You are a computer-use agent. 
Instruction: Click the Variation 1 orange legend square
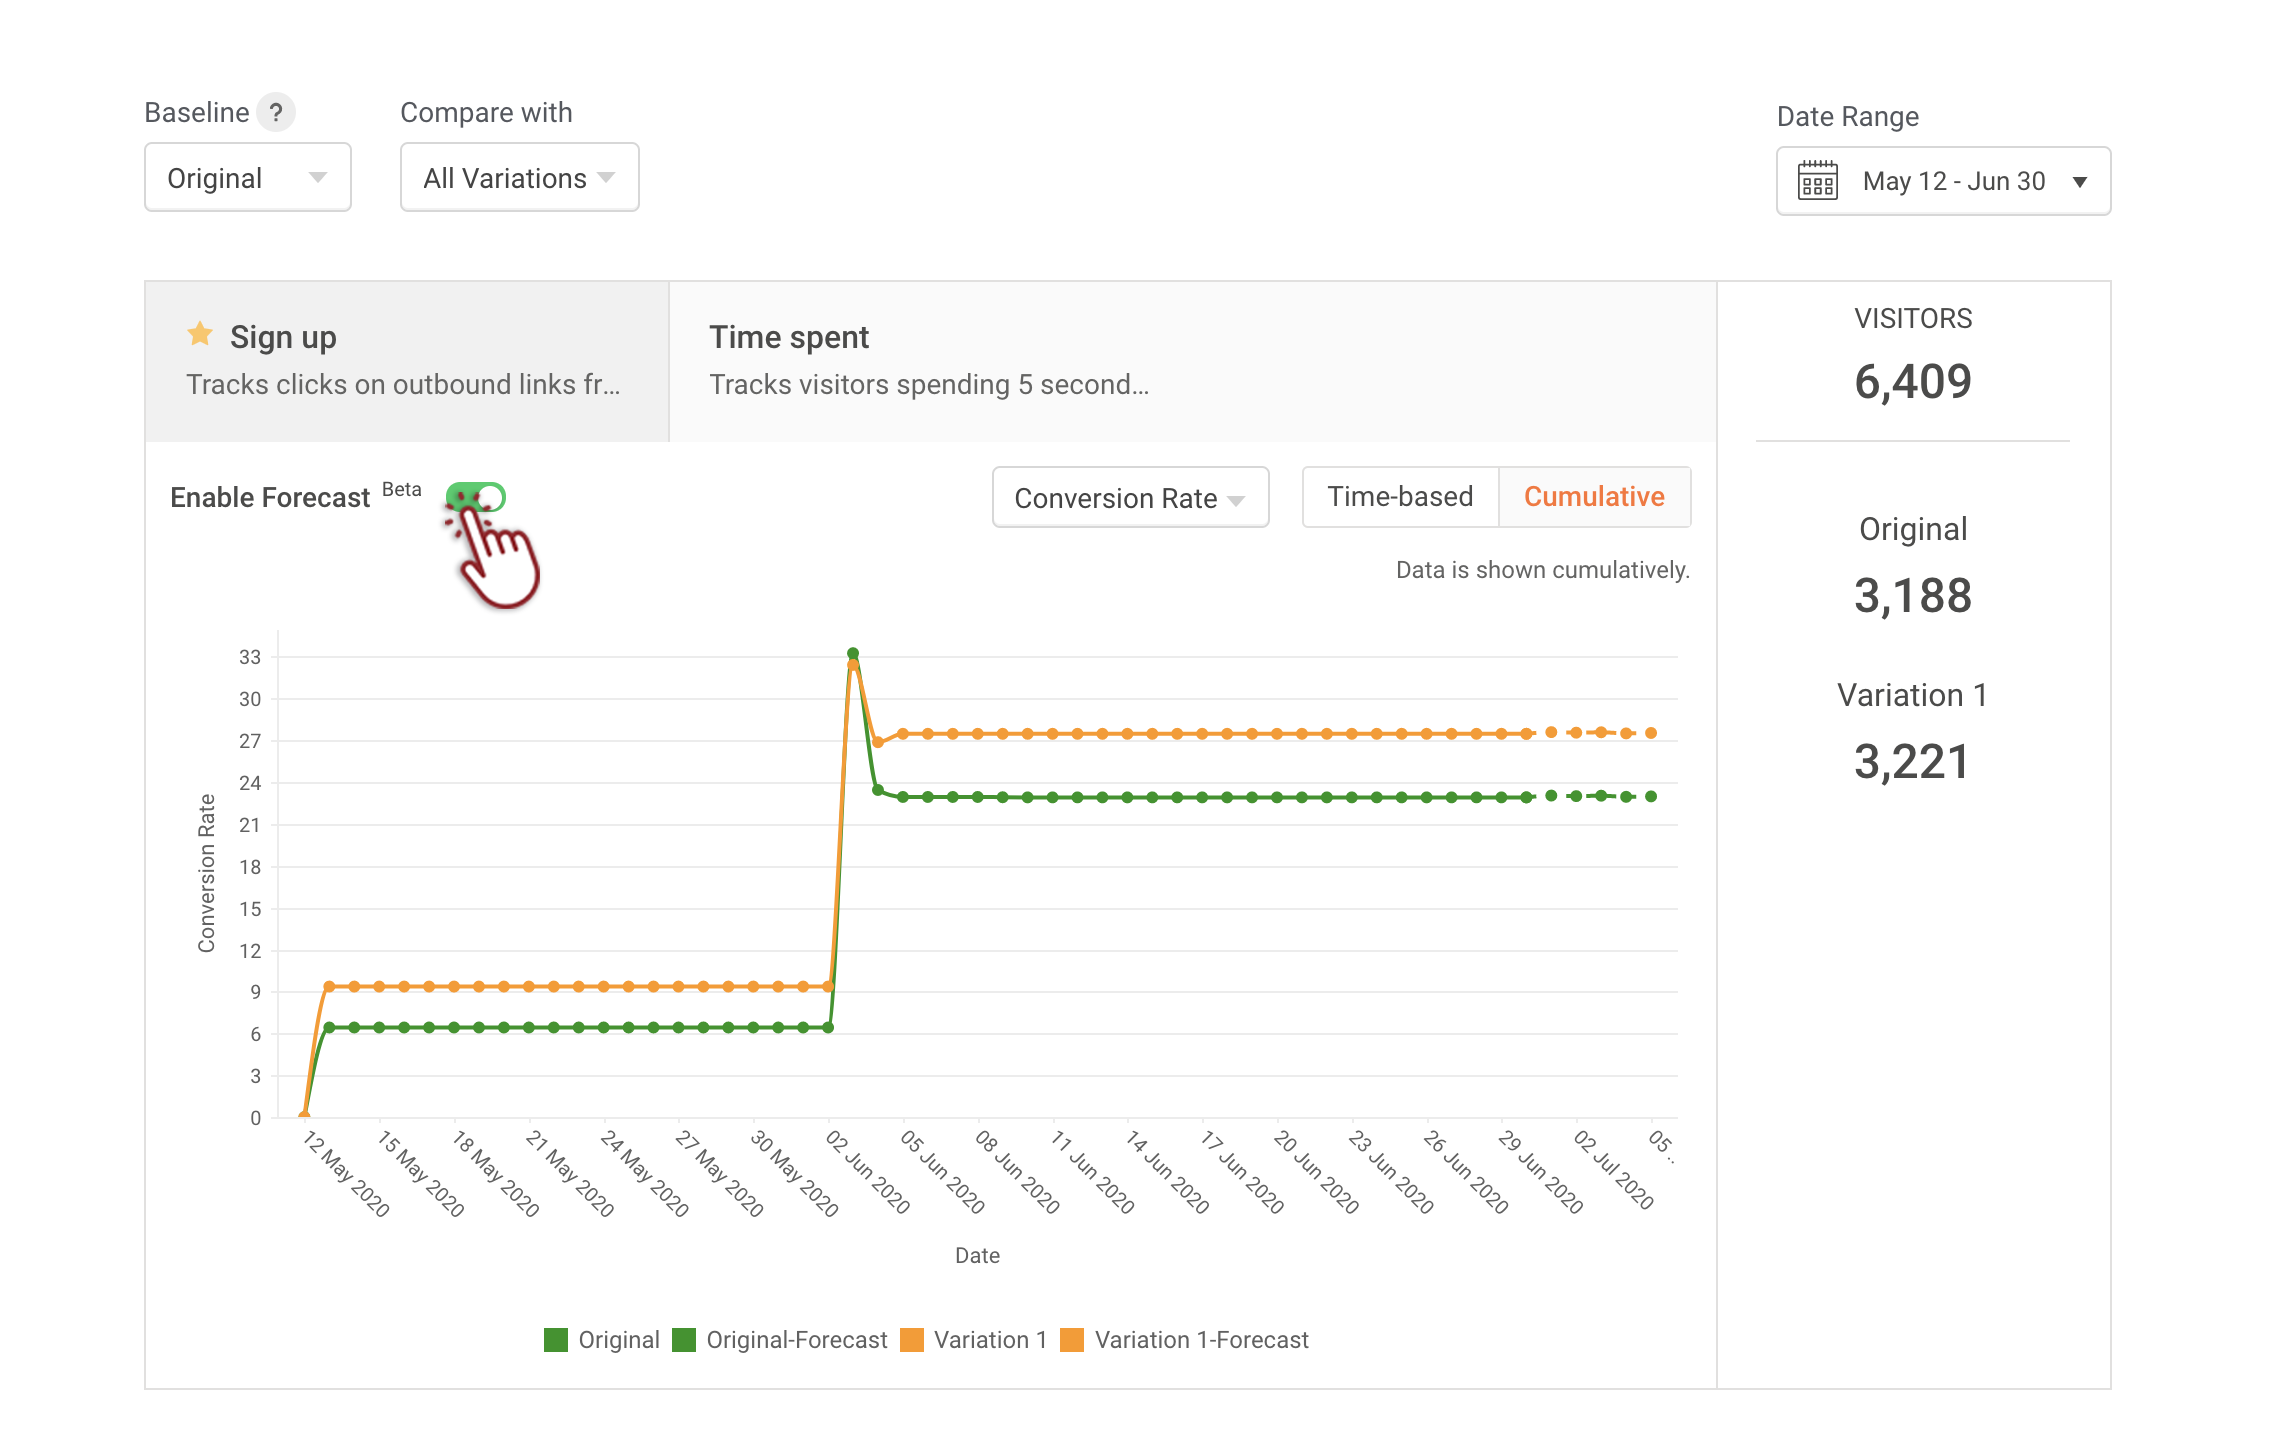912,1340
